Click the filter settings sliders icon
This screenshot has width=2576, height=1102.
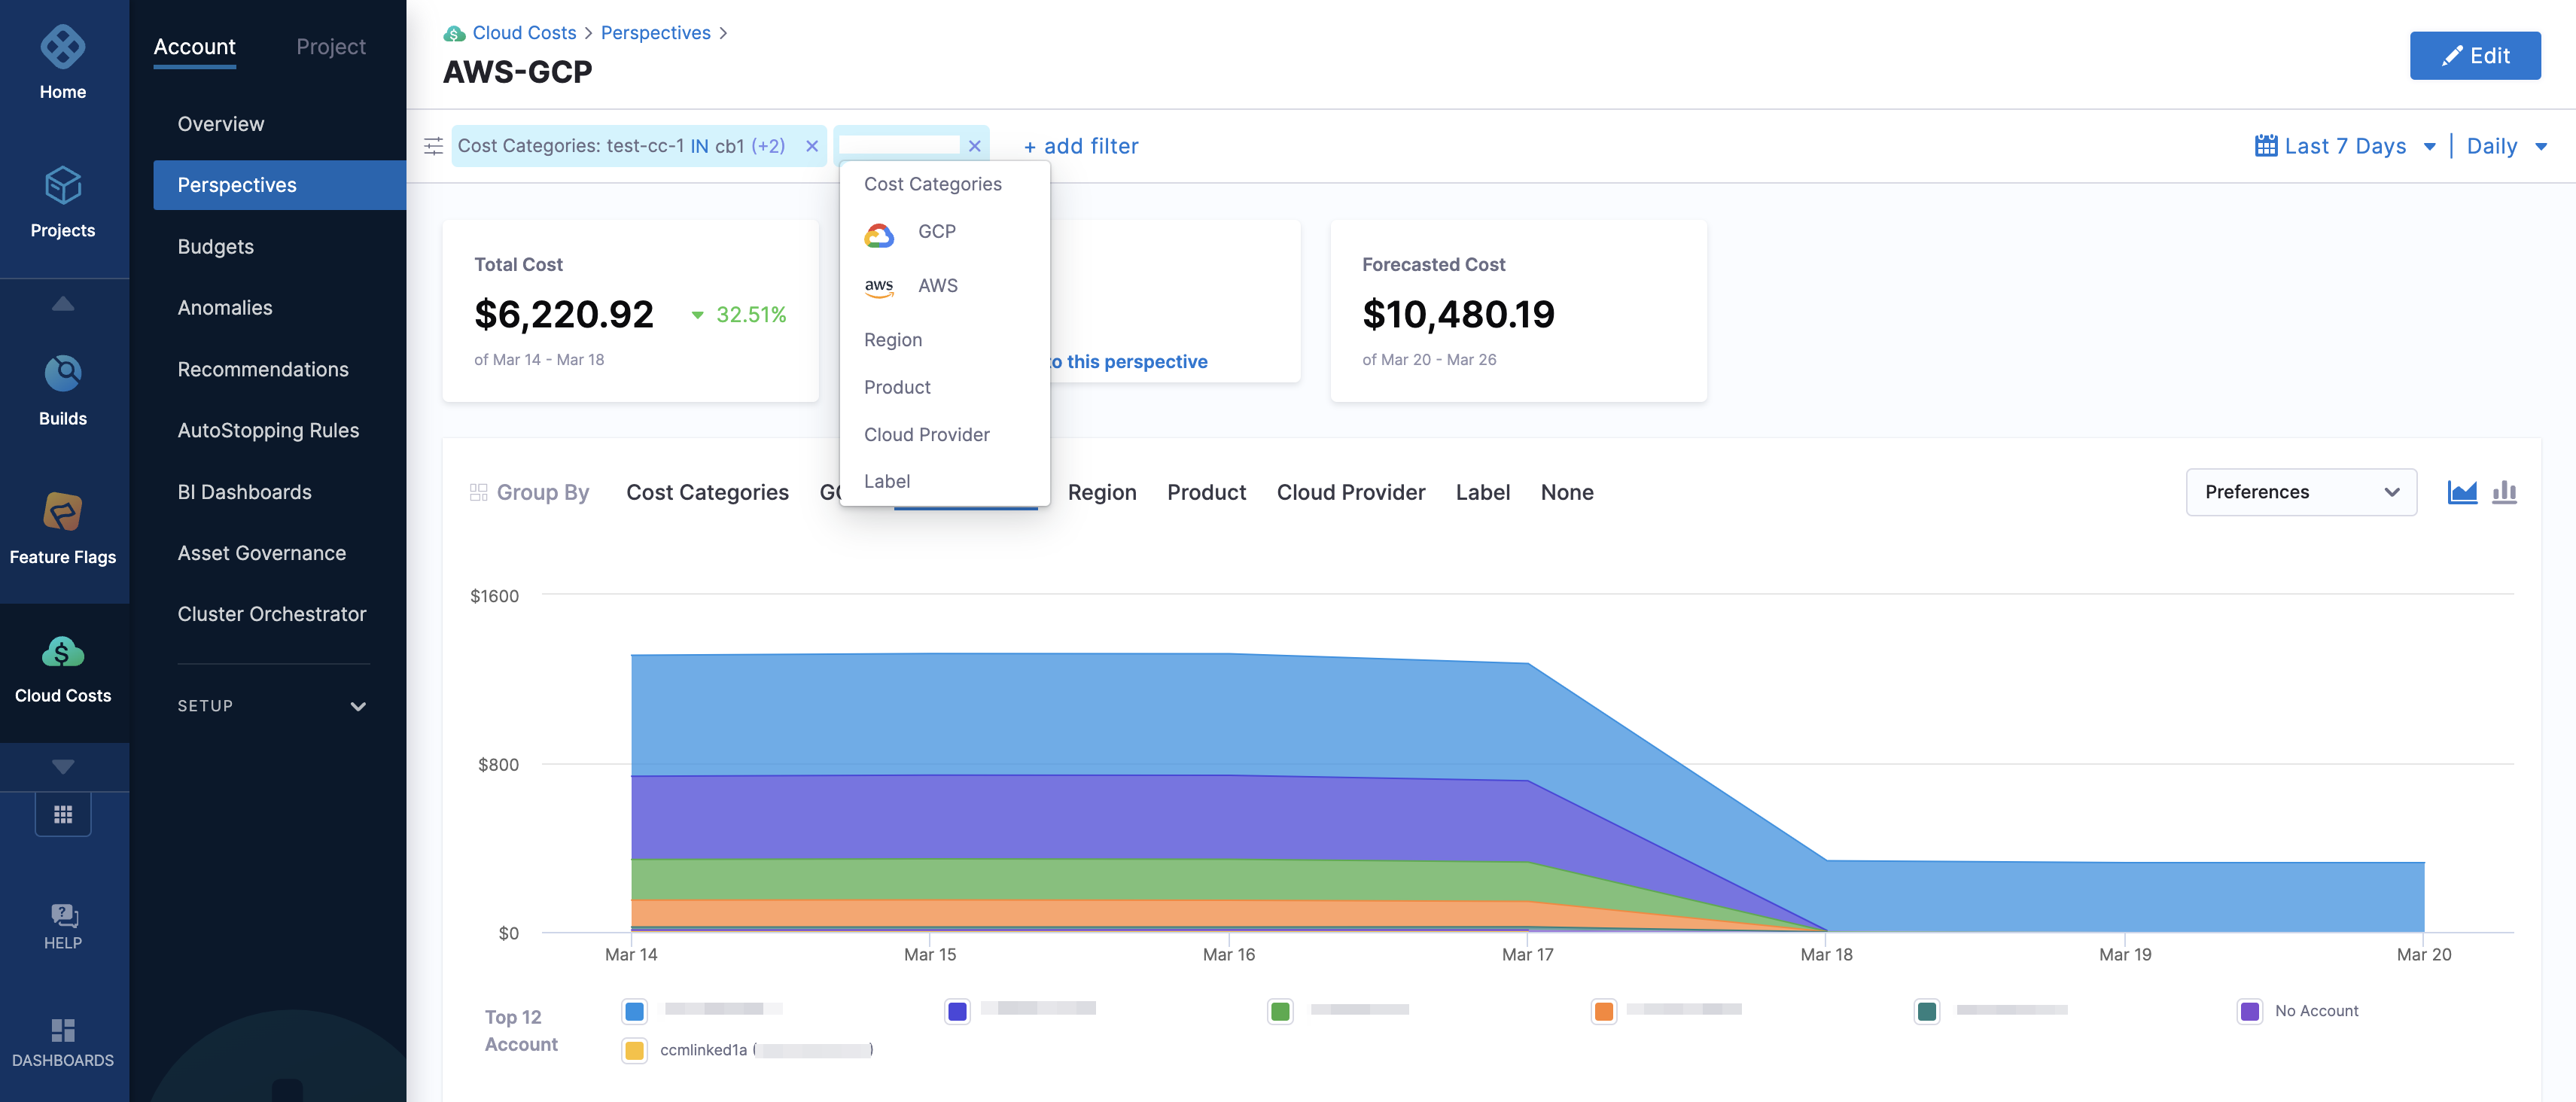433,146
